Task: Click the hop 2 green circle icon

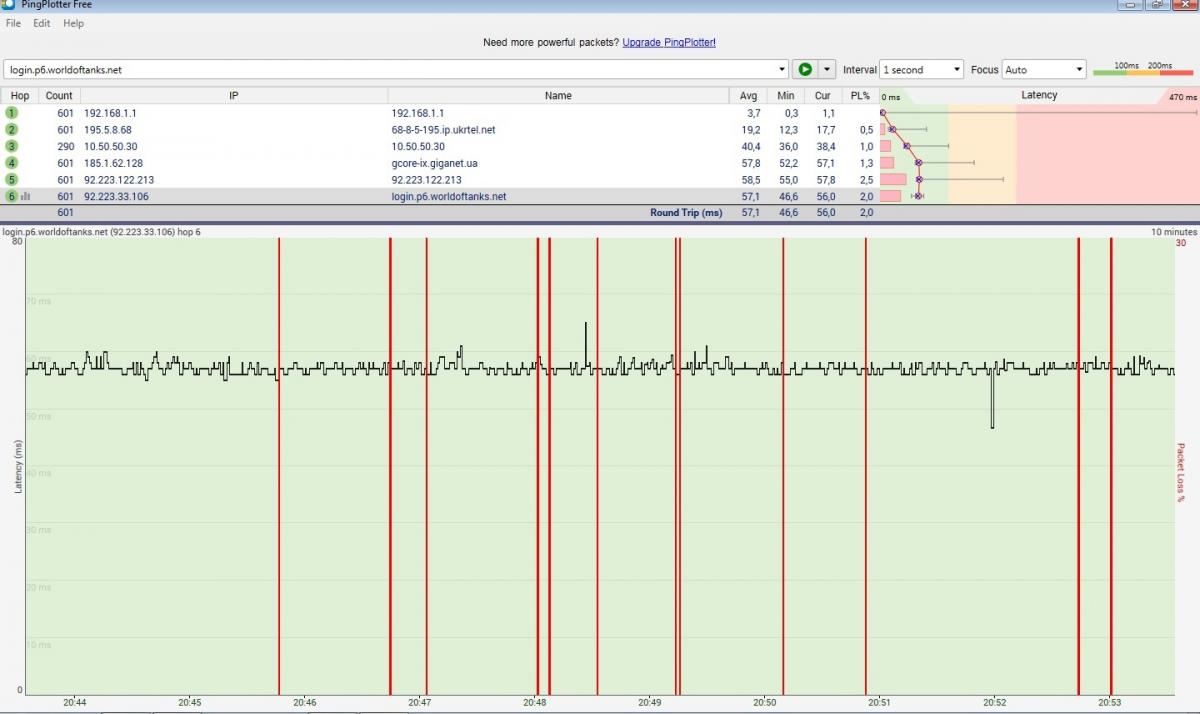Action: pyautogui.click(x=12, y=130)
